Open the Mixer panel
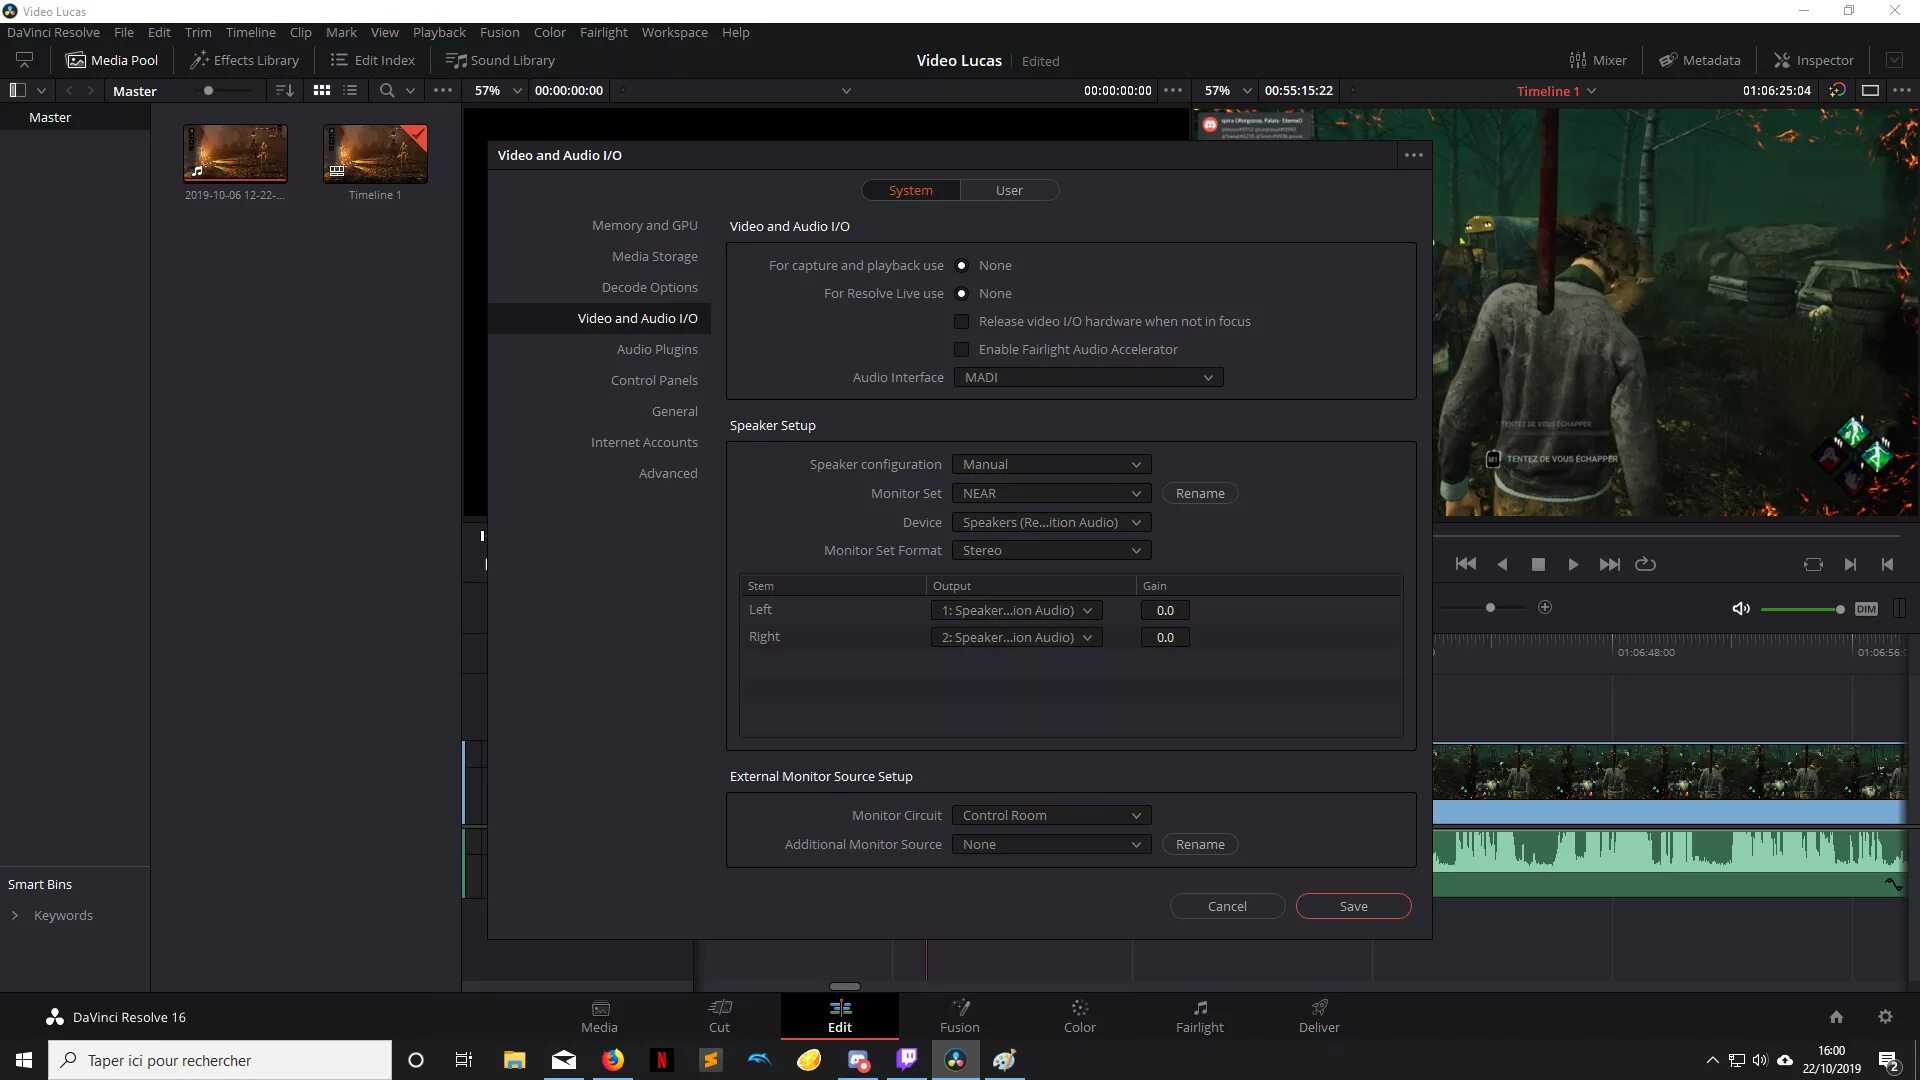Image resolution: width=1920 pixels, height=1080 pixels. (1597, 60)
